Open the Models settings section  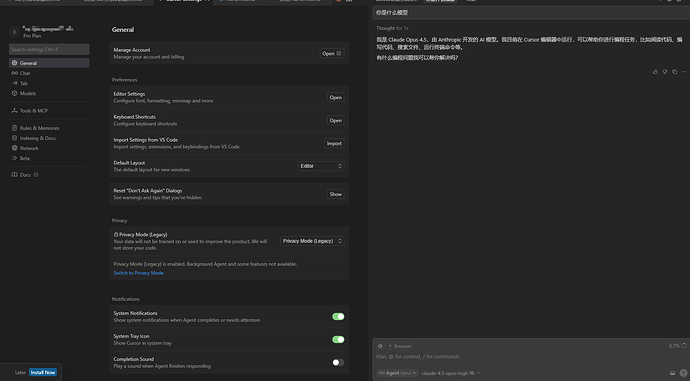(x=49, y=93)
